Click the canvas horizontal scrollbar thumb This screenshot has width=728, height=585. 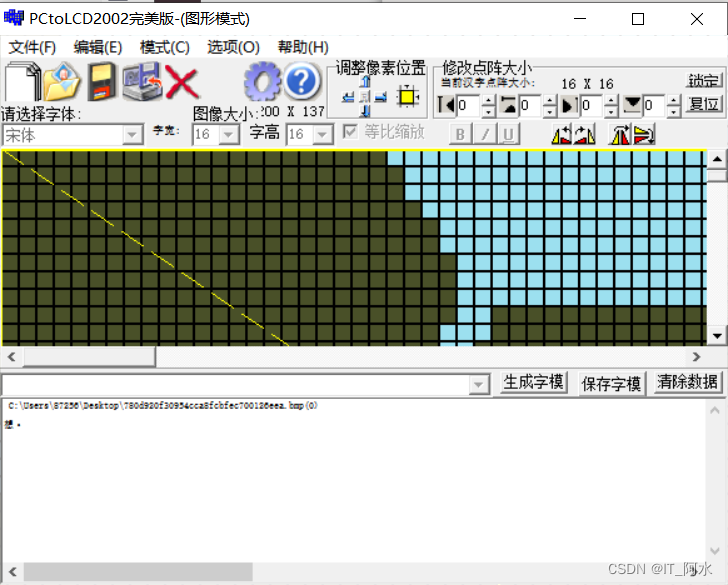tap(89, 357)
